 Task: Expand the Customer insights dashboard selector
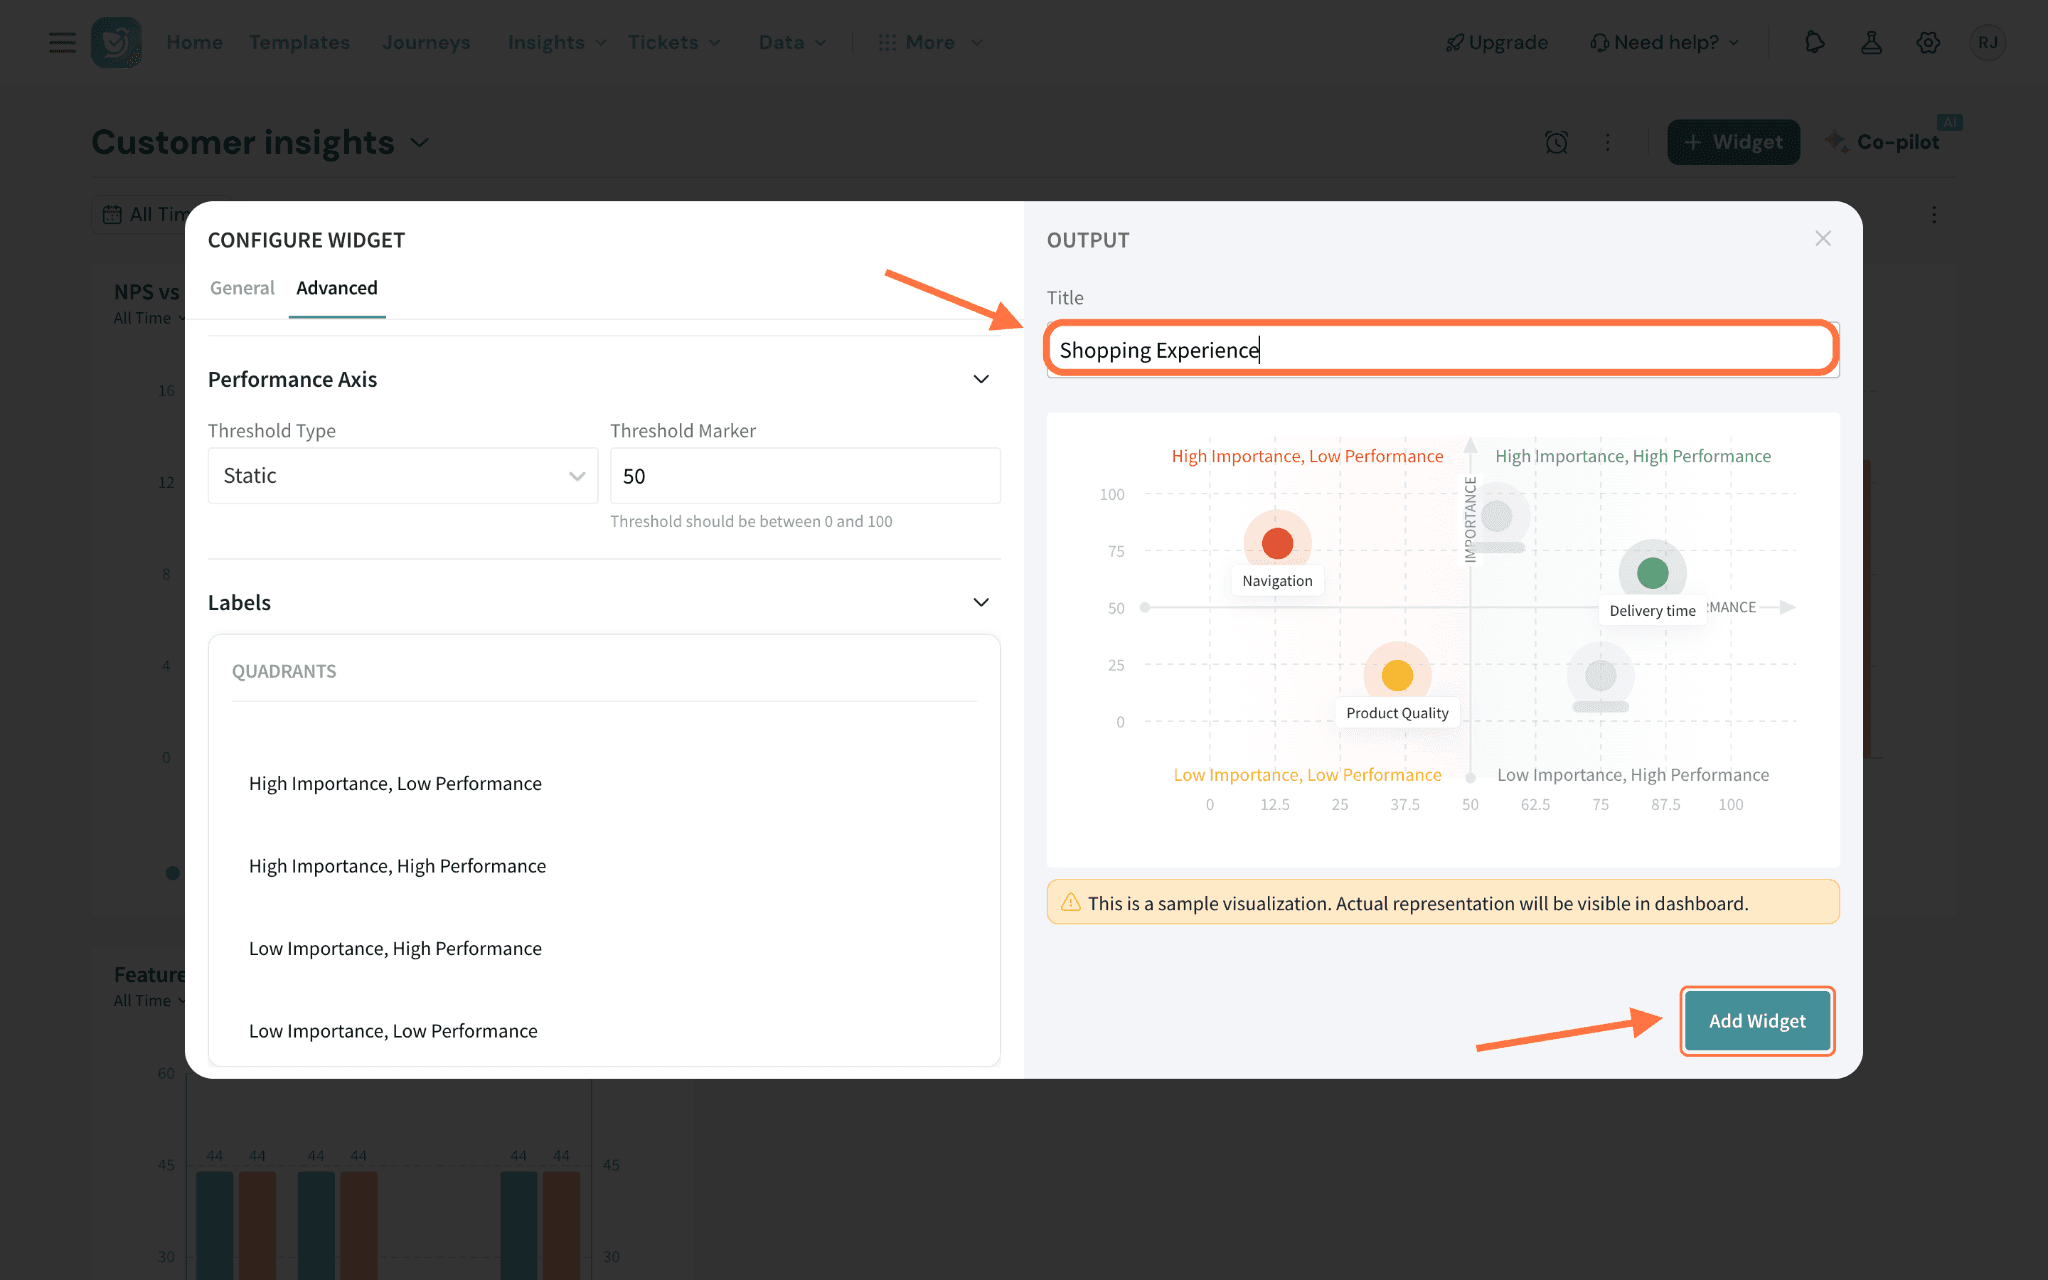tap(420, 143)
